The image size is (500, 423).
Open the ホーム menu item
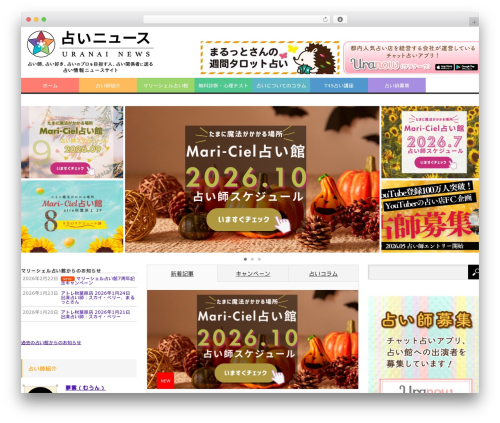(x=50, y=85)
